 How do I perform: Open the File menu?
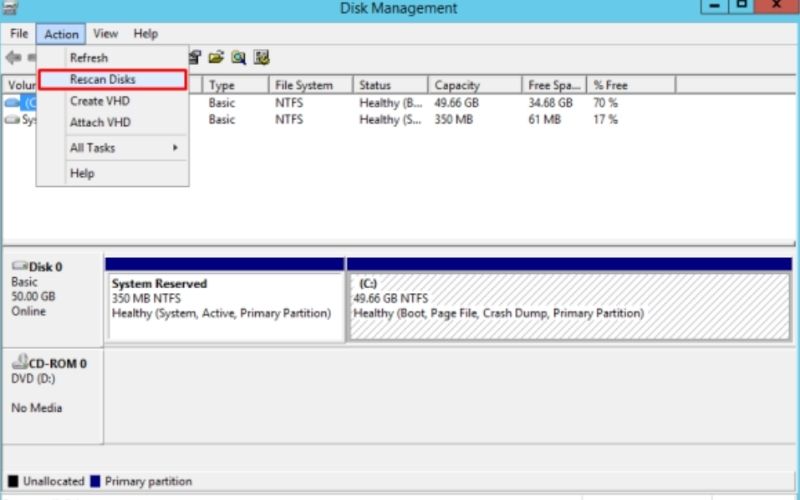19,34
